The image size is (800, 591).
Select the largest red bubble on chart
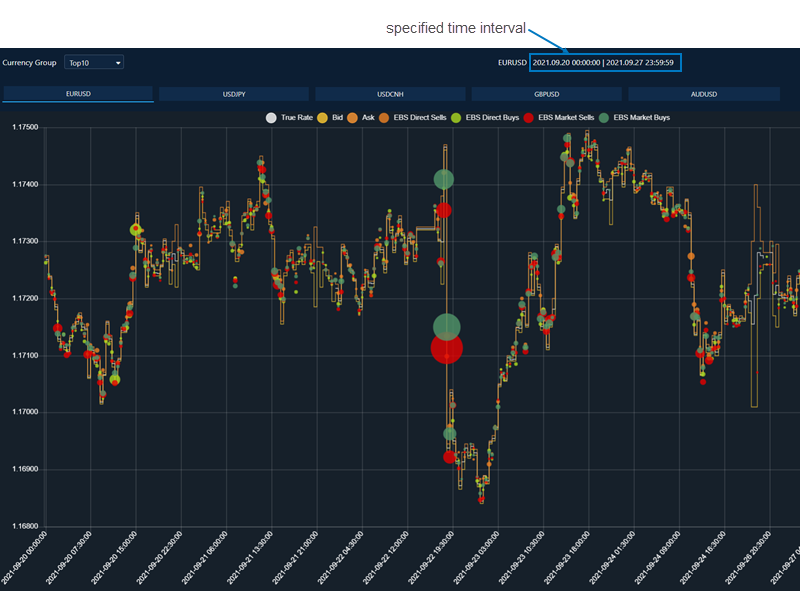pos(447,348)
